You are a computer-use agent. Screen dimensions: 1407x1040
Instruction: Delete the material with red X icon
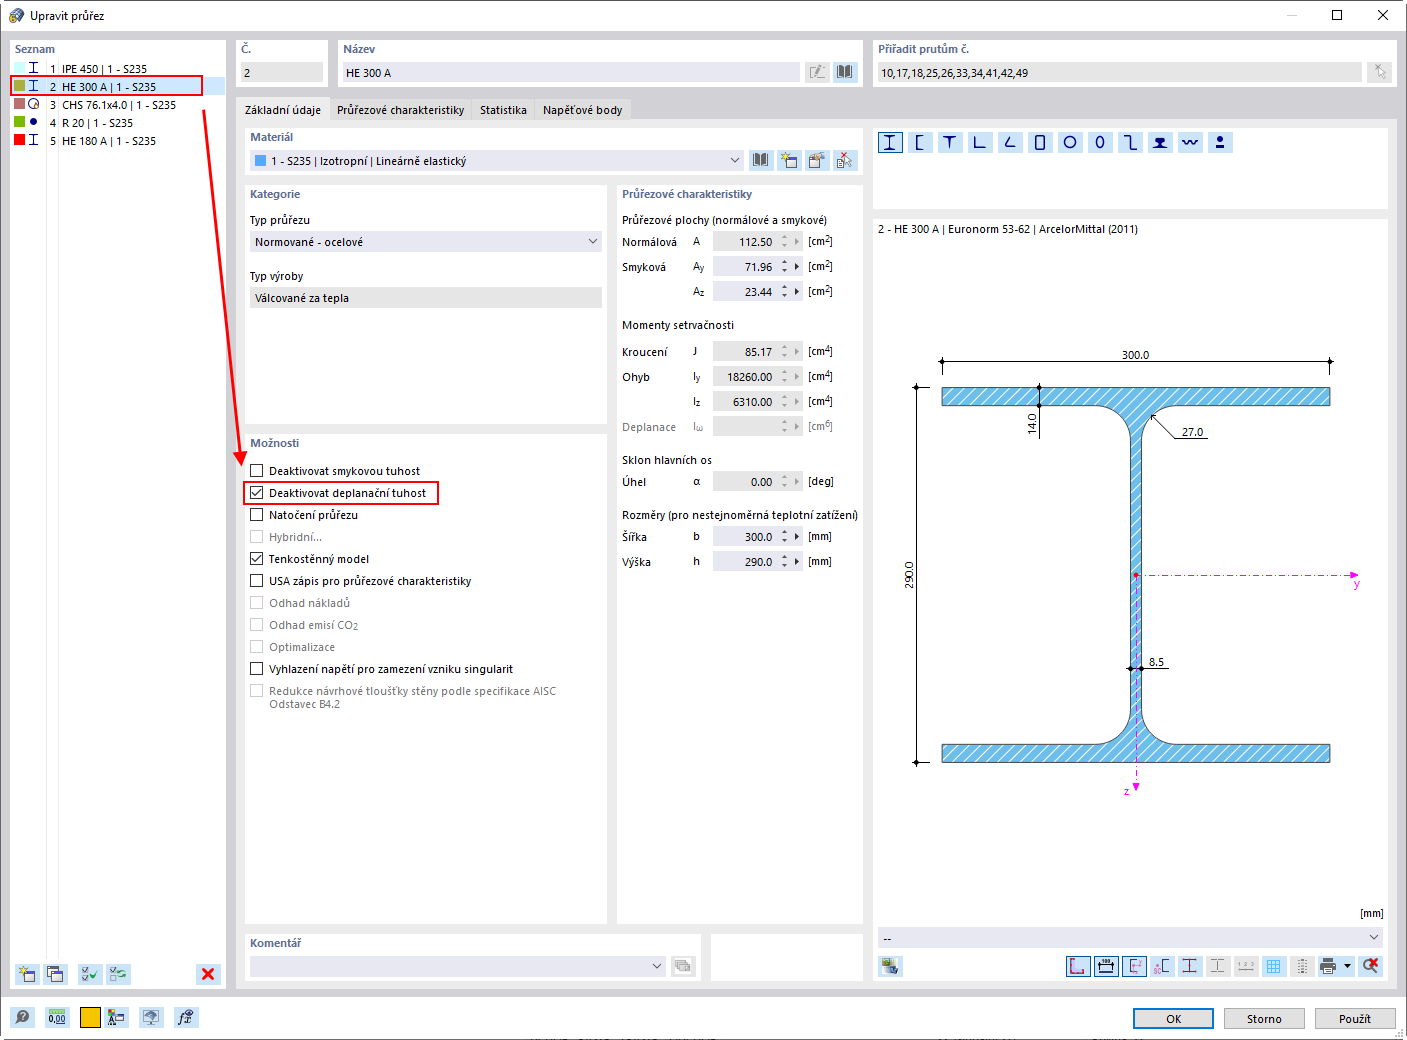[x=845, y=160]
